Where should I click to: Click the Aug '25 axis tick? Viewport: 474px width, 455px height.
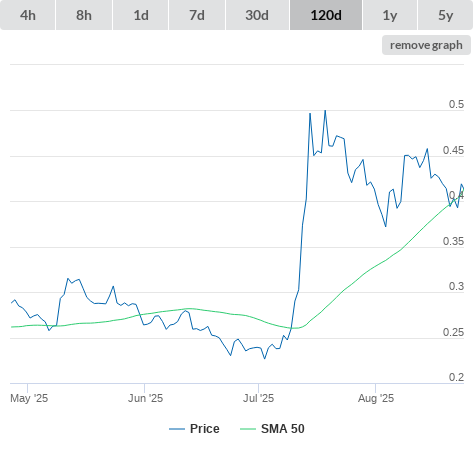376,398
